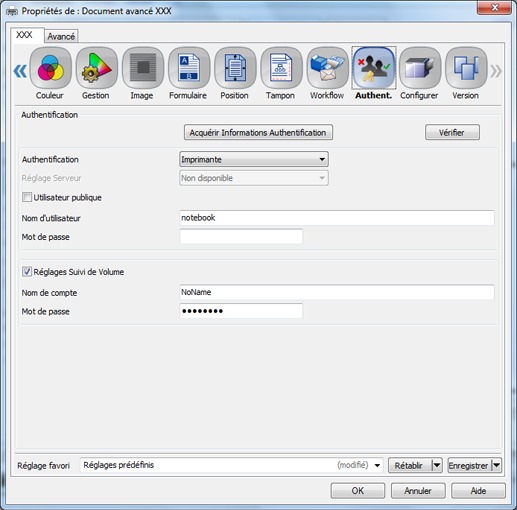Close the Propriétés dialog window
The width and height of the screenshot is (517, 510).
coord(495,8)
